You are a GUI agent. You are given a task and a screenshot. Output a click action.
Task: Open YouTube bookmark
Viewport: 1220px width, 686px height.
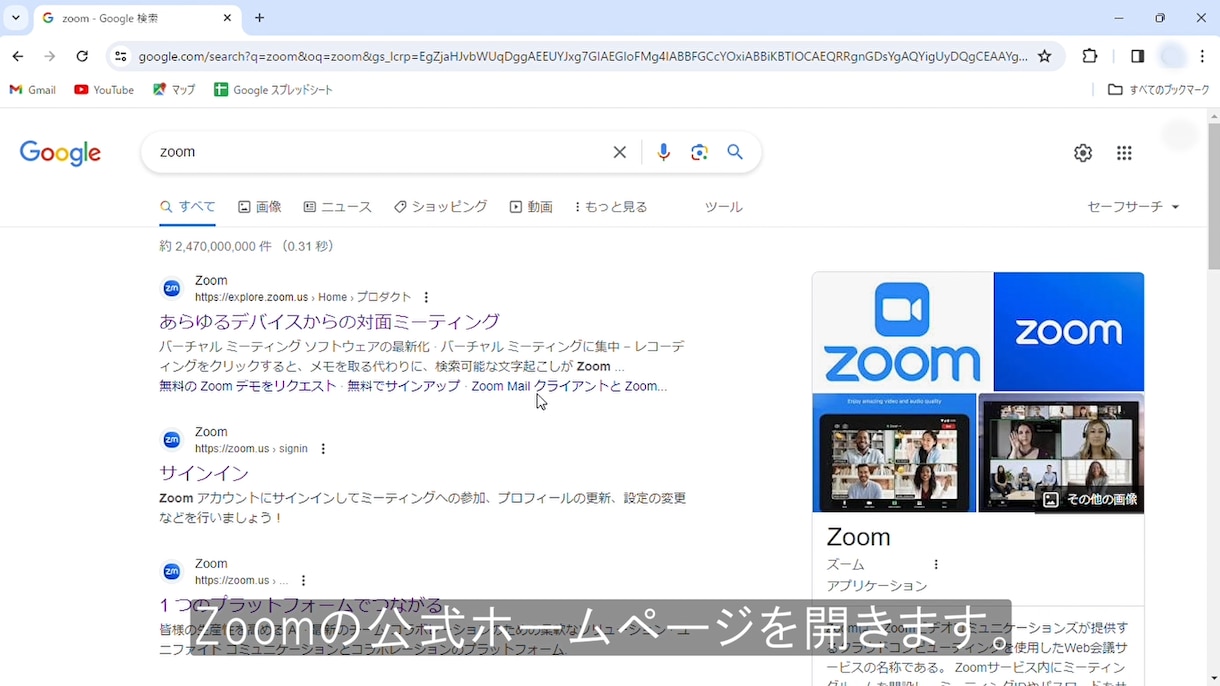click(x=104, y=90)
